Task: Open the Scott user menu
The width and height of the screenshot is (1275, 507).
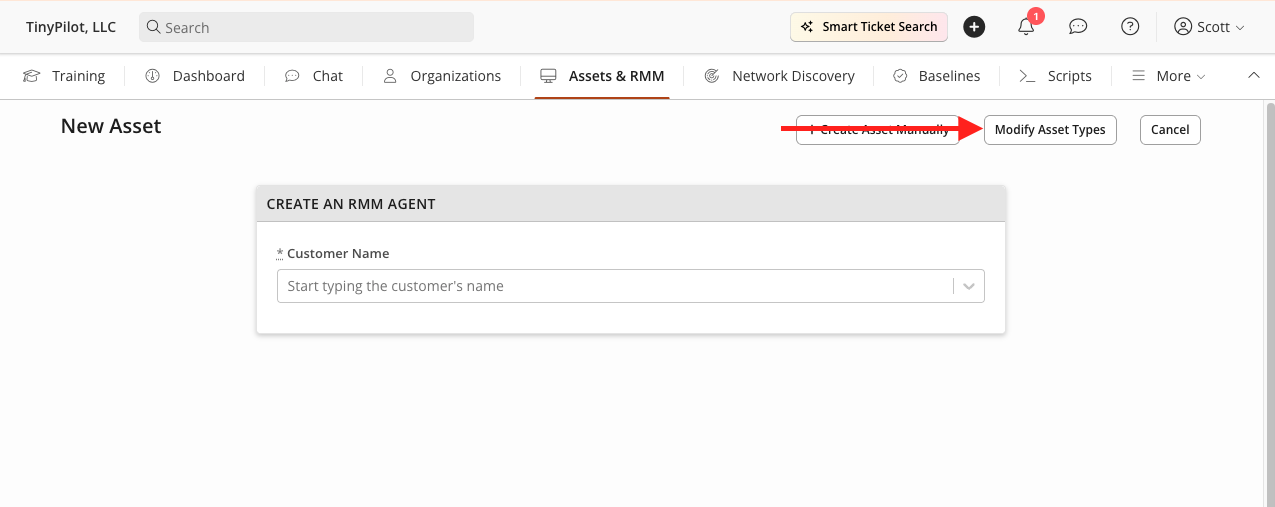Action: click(x=1210, y=27)
